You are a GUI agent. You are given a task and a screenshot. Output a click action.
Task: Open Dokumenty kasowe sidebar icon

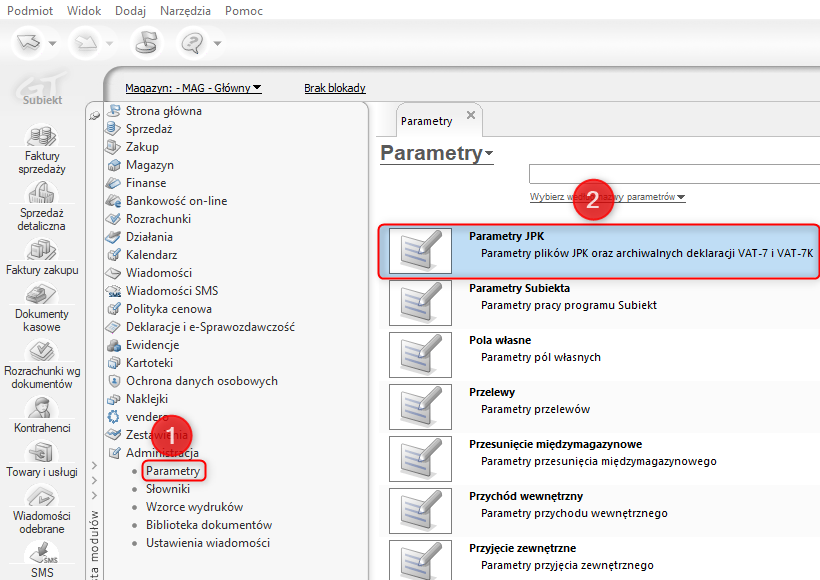pos(43,295)
